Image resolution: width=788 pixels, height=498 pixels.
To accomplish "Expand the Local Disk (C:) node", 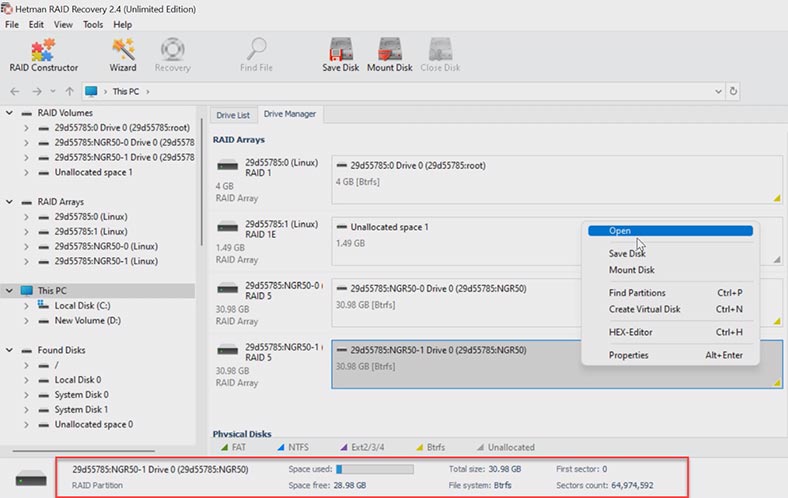I will point(26,306).
